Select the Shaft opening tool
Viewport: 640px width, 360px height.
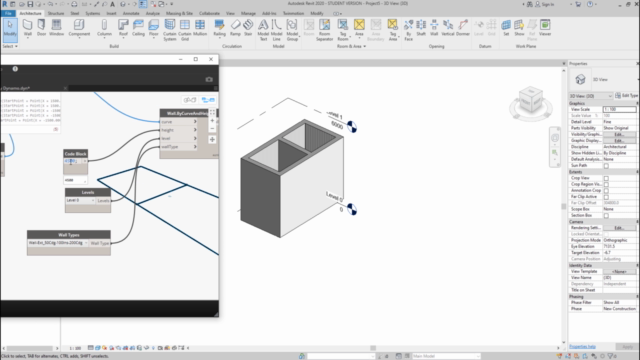click(421, 28)
